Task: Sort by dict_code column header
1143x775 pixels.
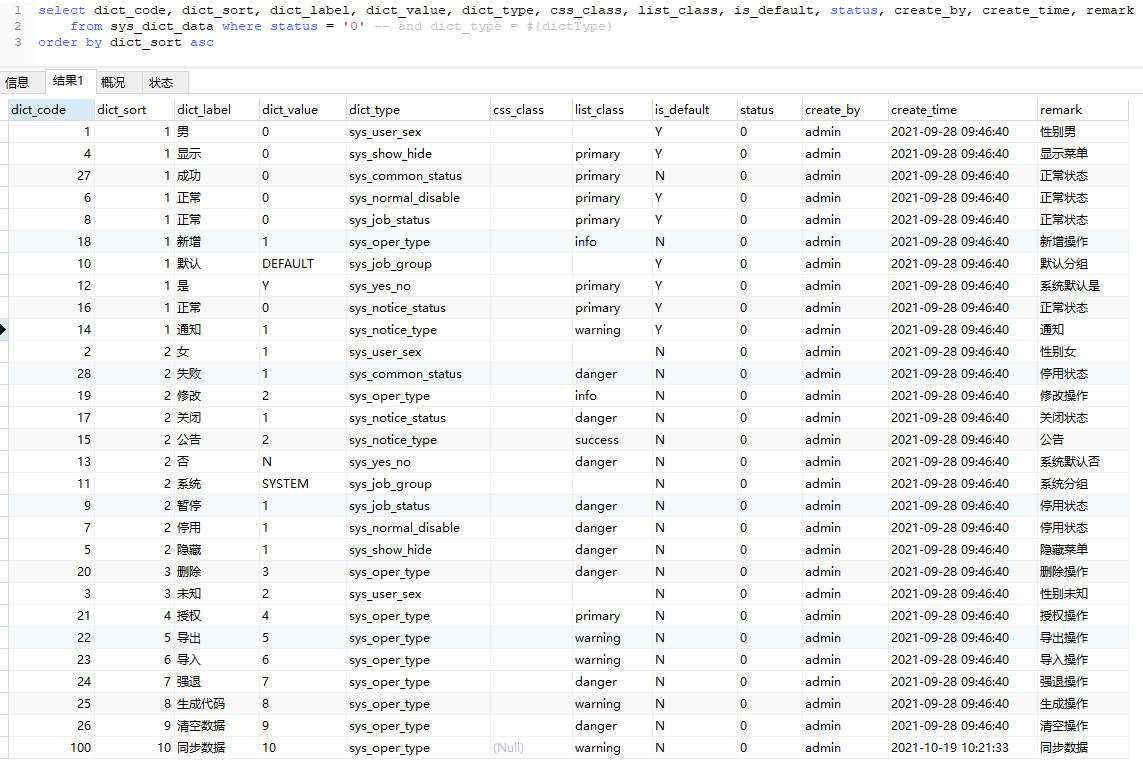Action: pyautogui.click(x=51, y=109)
